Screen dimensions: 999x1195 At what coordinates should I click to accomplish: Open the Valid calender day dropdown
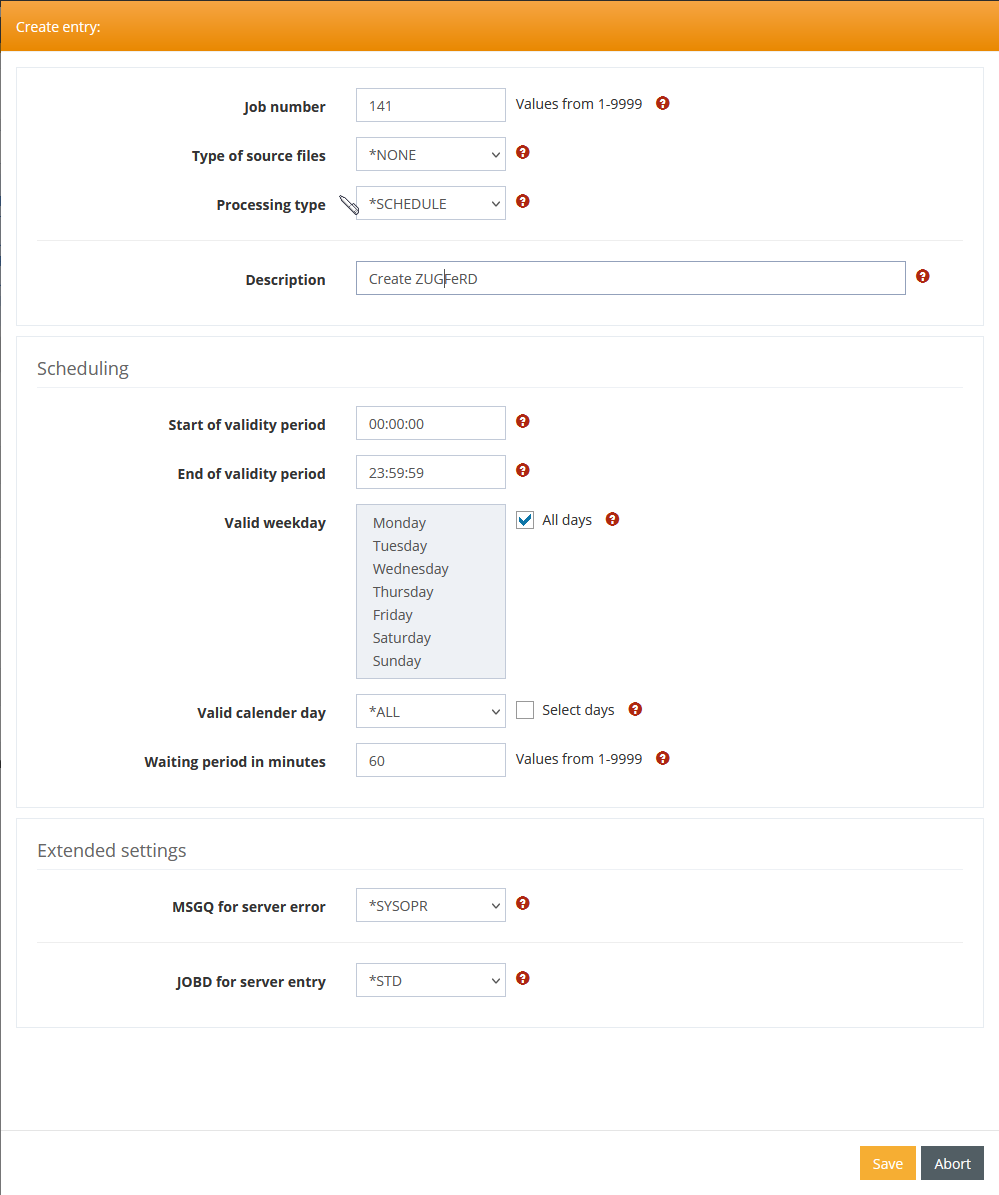pyautogui.click(x=431, y=712)
